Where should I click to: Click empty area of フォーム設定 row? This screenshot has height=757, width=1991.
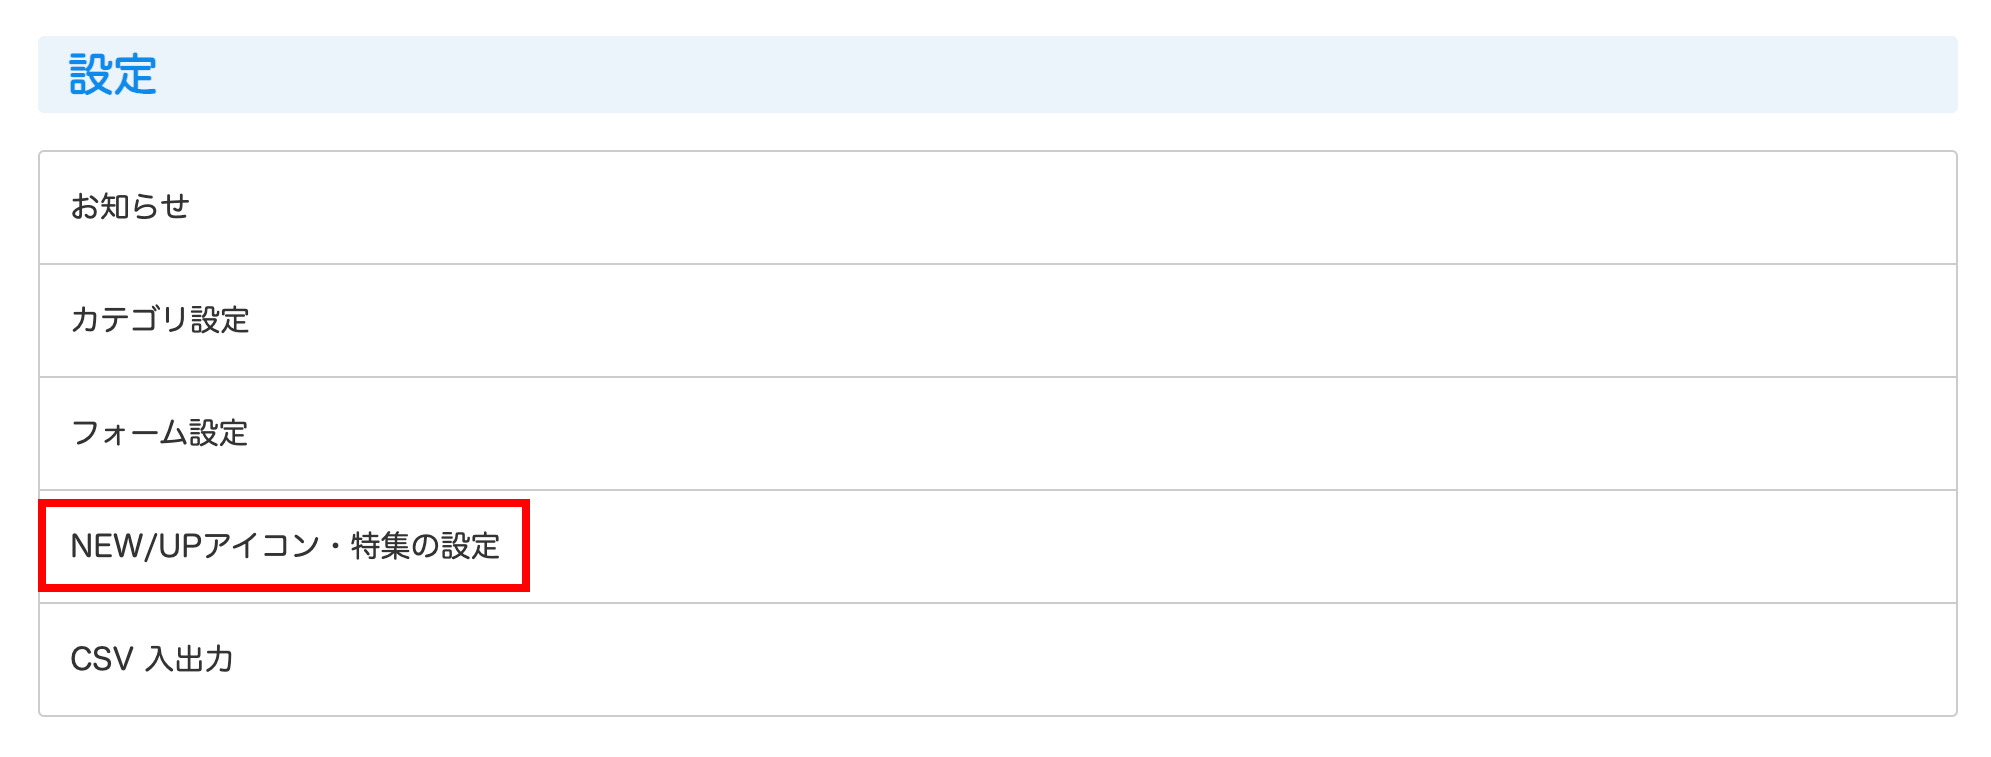coord(1100,433)
